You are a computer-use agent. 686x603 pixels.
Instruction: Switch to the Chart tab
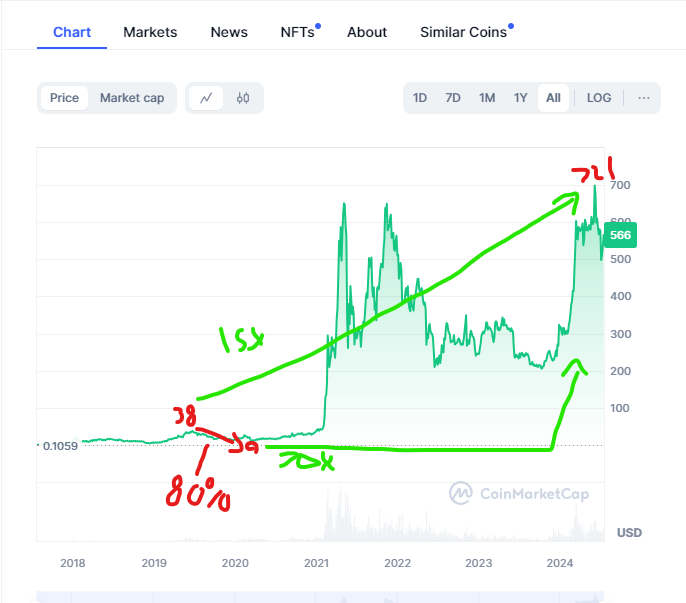[x=72, y=32]
